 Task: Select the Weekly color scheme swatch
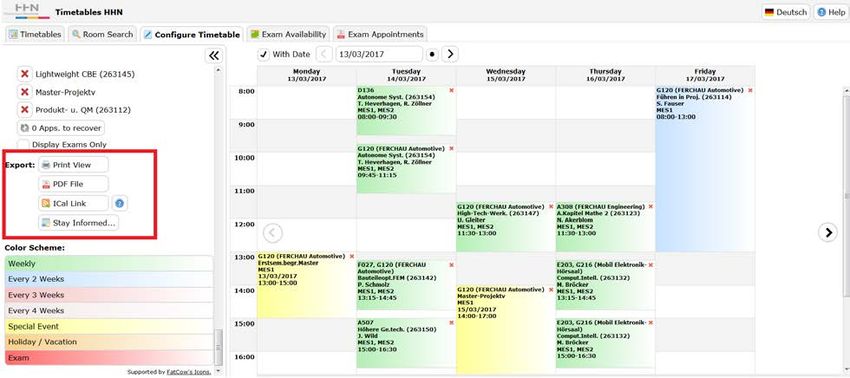tap(108, 264)
